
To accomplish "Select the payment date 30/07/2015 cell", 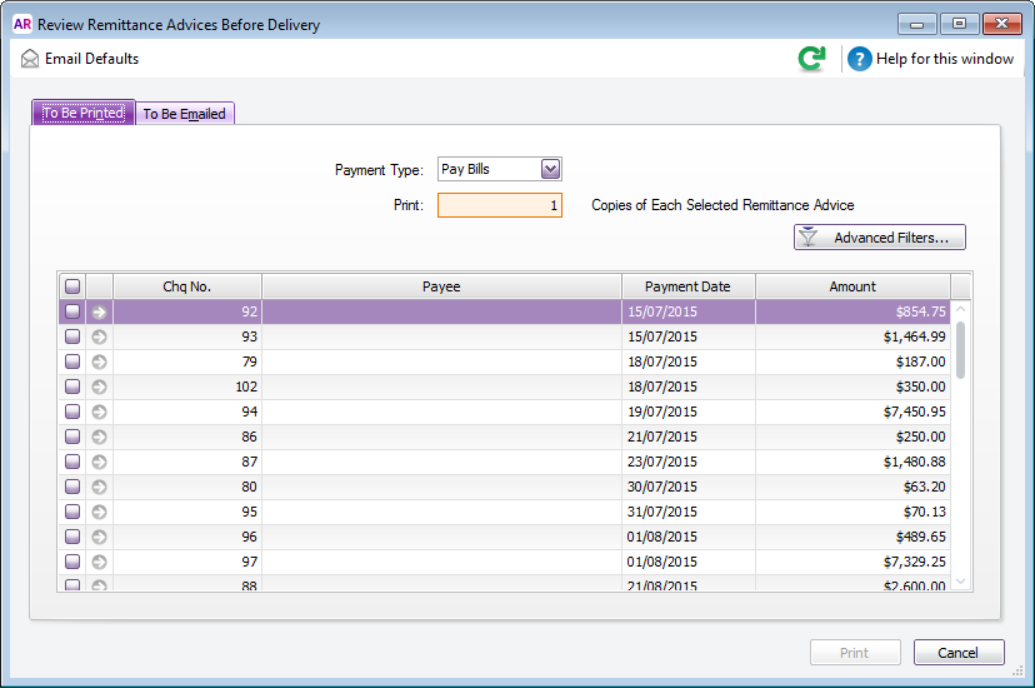I will 688,487.
